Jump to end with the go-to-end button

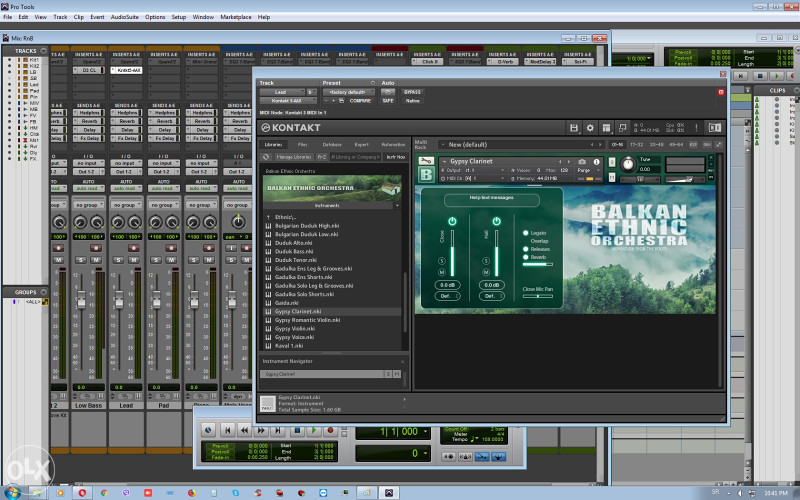pyautogui.click(x=278, y=430)
